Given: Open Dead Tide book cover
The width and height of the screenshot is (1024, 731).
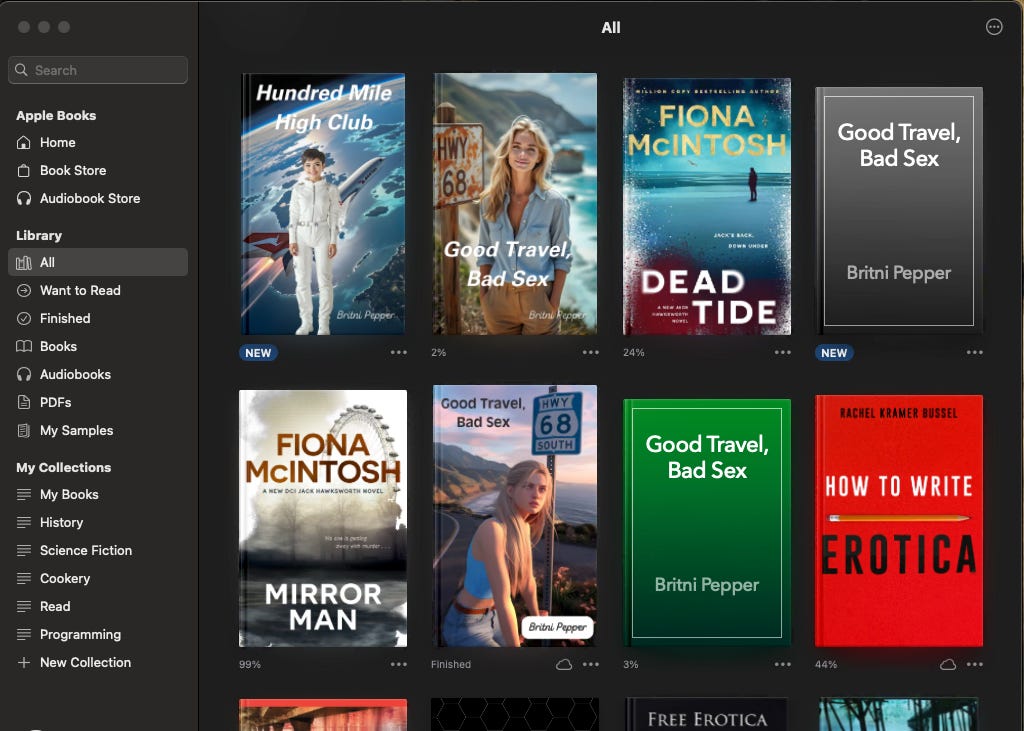Looking at the screenshot, I should 707,206.
